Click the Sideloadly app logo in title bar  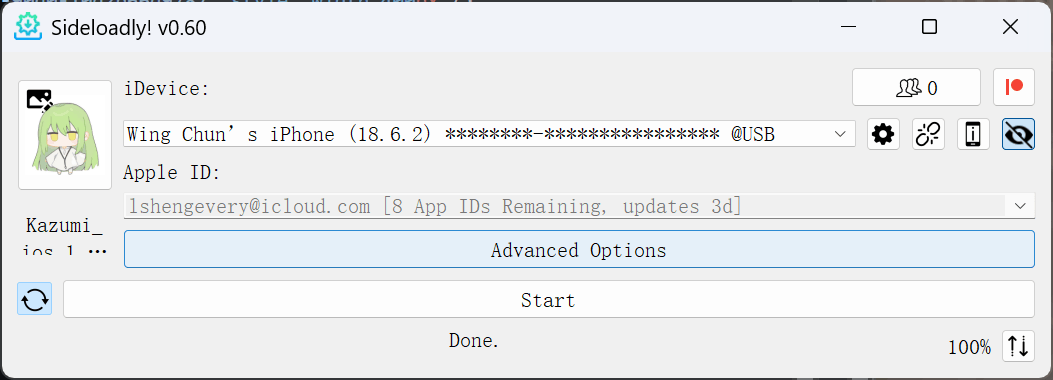click(28, 27)
